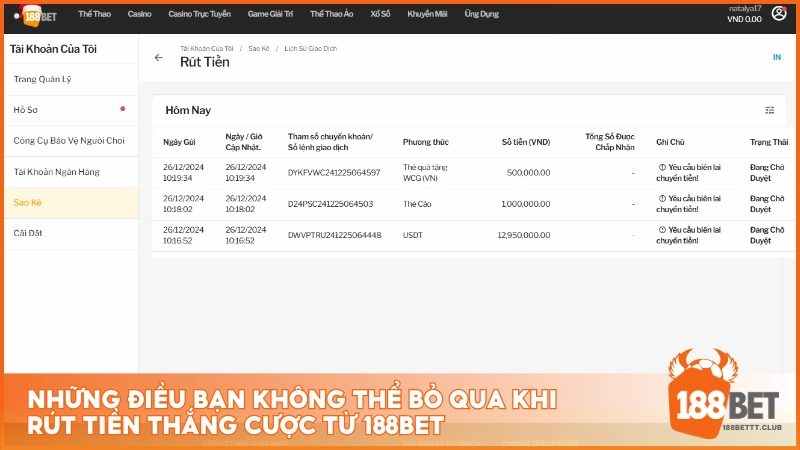
Task: Click transaction reference D24PSC241225064503
Action: tap(330, 204)
